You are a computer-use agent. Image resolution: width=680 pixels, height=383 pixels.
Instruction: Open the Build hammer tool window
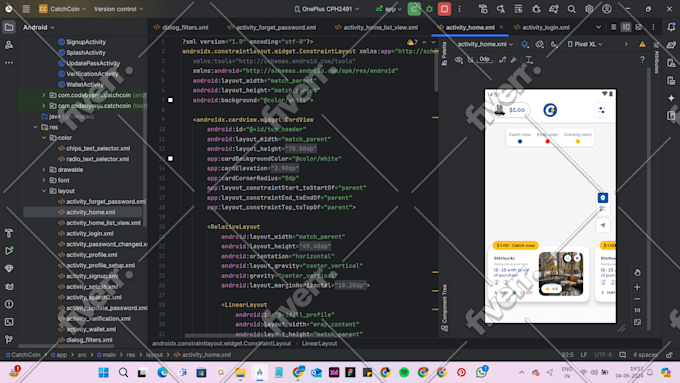click(9, 233)
